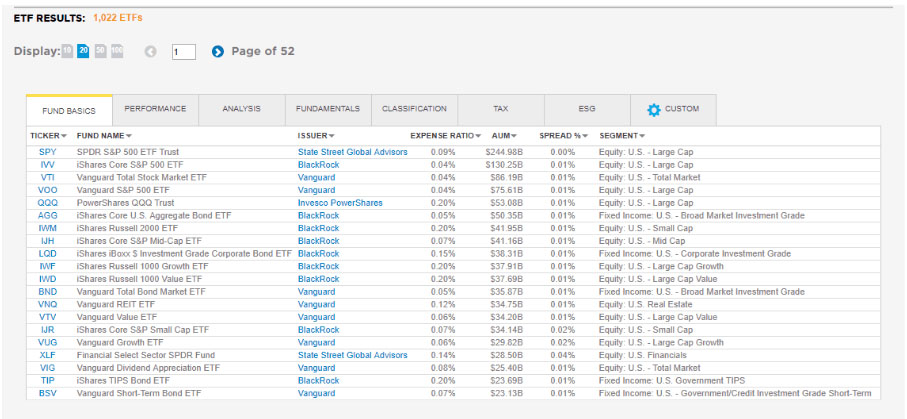Screen dimensions: 907x419
Task: Open the Fundamentals tab
Action: pyautogui.click(x=327, y=109)
